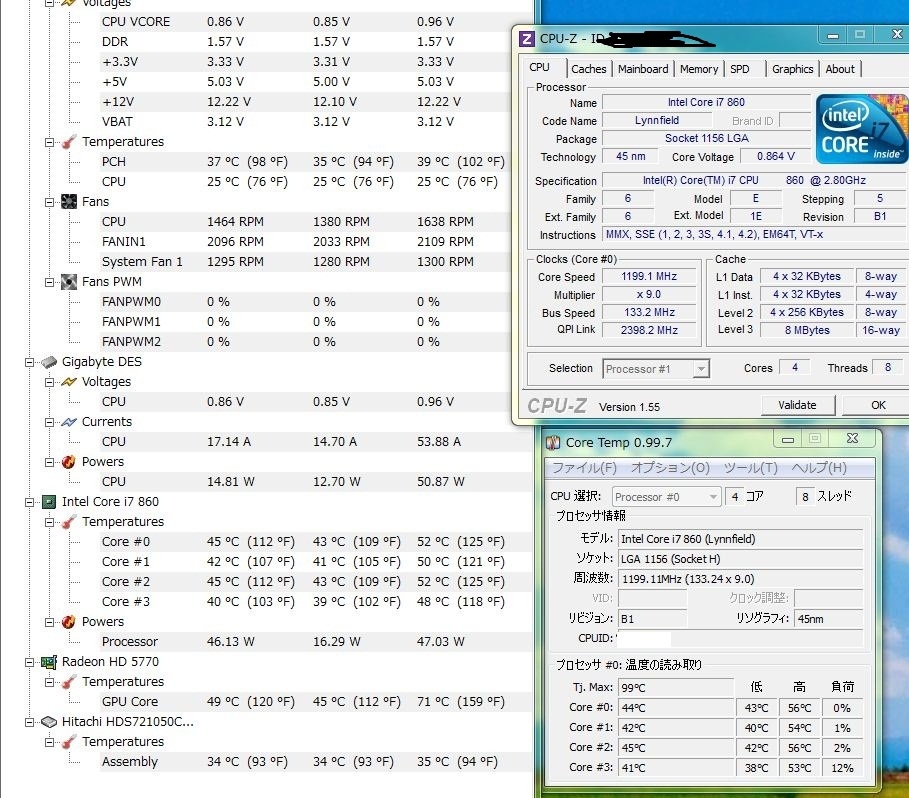This screenshot has width=909, height=798.
Task: Click the Intel Core i7 860 Name field in CPU-Z
Action: pyautogui.click(x=706, y=102)
